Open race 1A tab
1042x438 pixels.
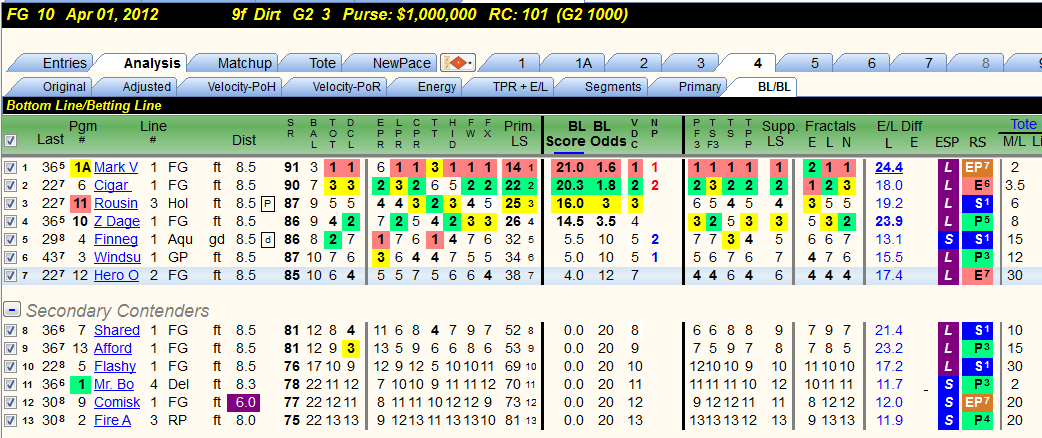(583, 63)
